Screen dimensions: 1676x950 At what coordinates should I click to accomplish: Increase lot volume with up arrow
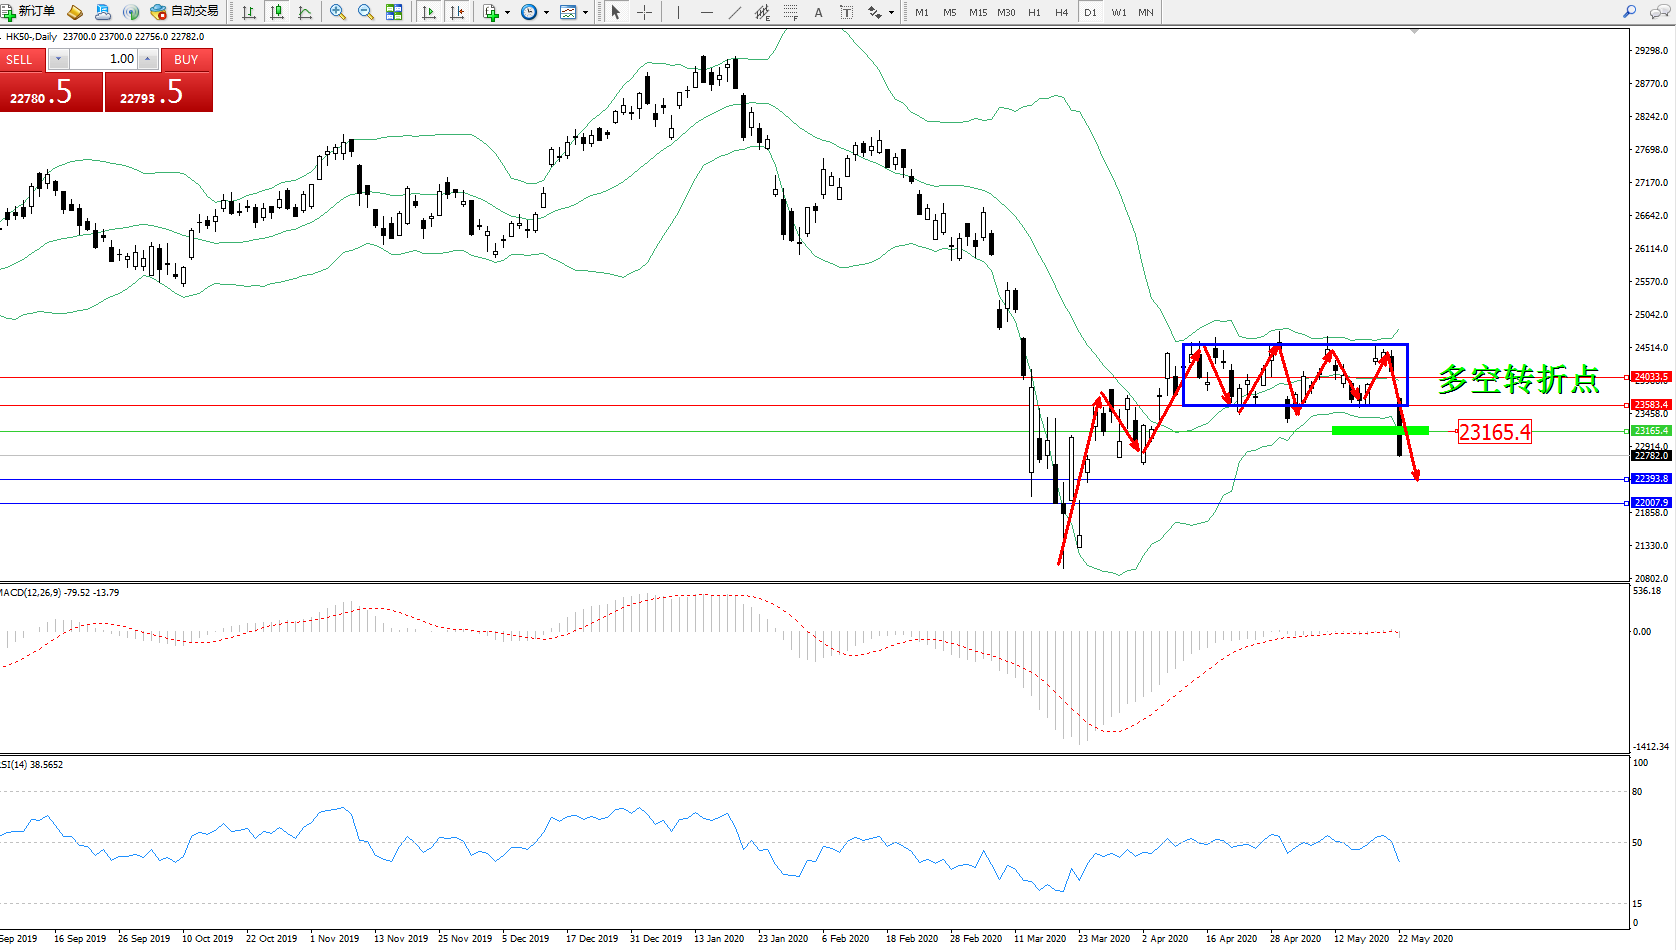(x=148, y=59)
